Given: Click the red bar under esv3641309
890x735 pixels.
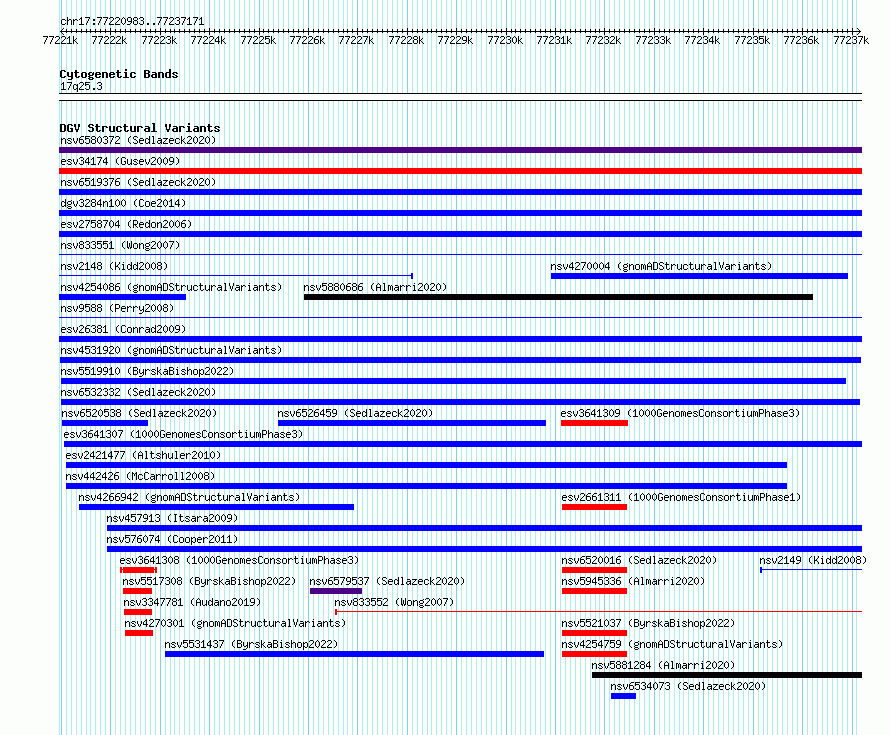Looking at the screenshot, I should pos(594,423).
